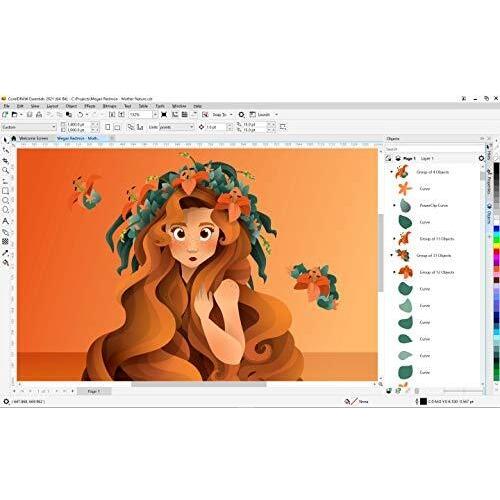
Task: Open Objects docker options gear
Action: (481, 158)
